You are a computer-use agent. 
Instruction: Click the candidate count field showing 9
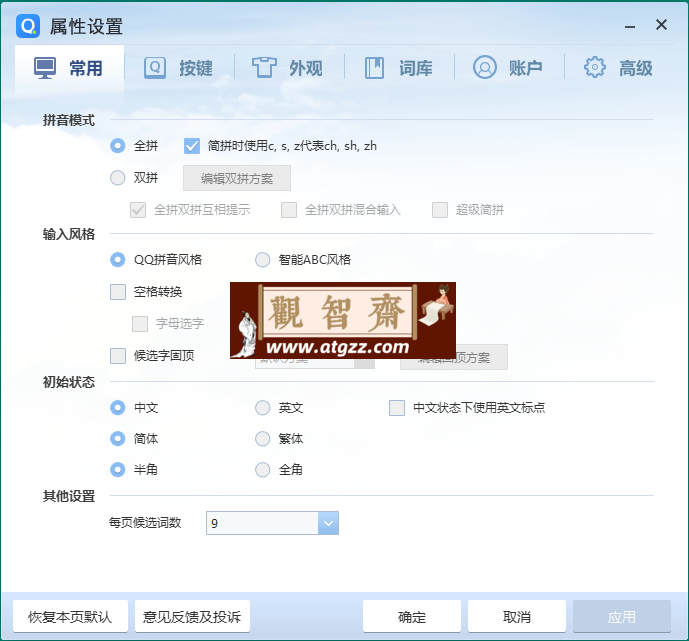[x=262, y=523]
